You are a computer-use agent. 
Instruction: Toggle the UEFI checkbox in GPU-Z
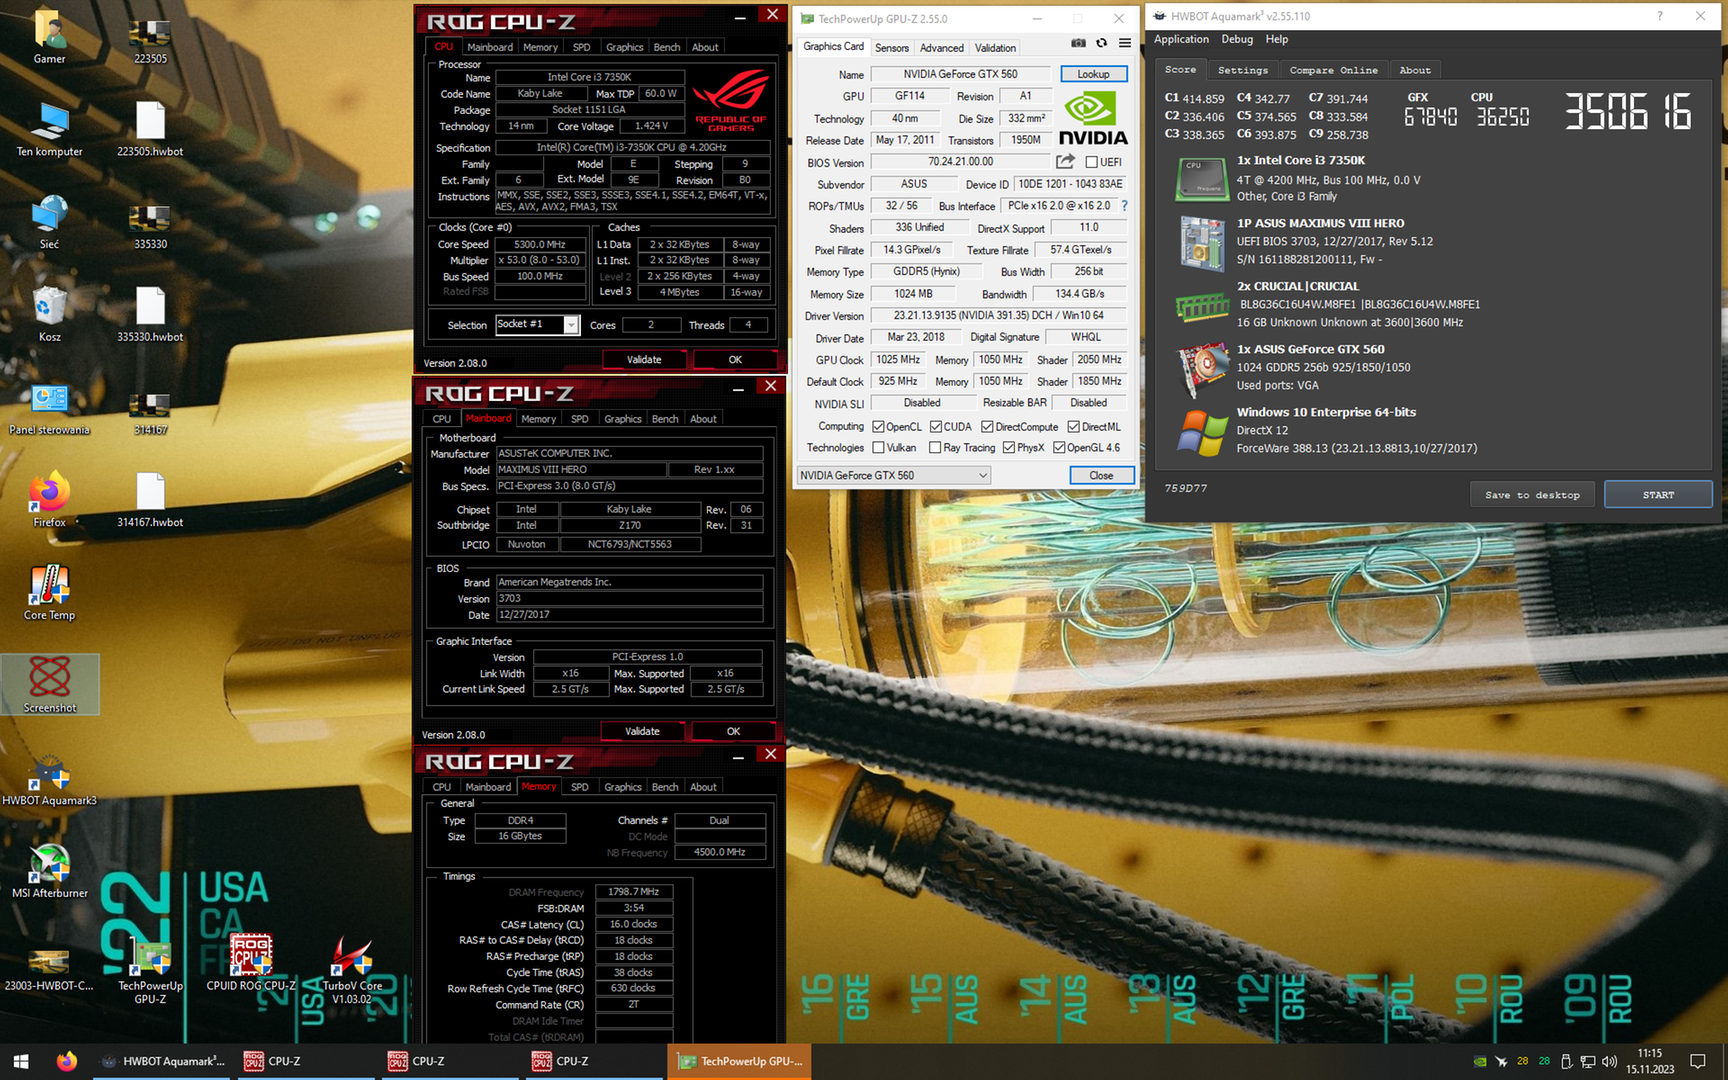(1092, 162)
